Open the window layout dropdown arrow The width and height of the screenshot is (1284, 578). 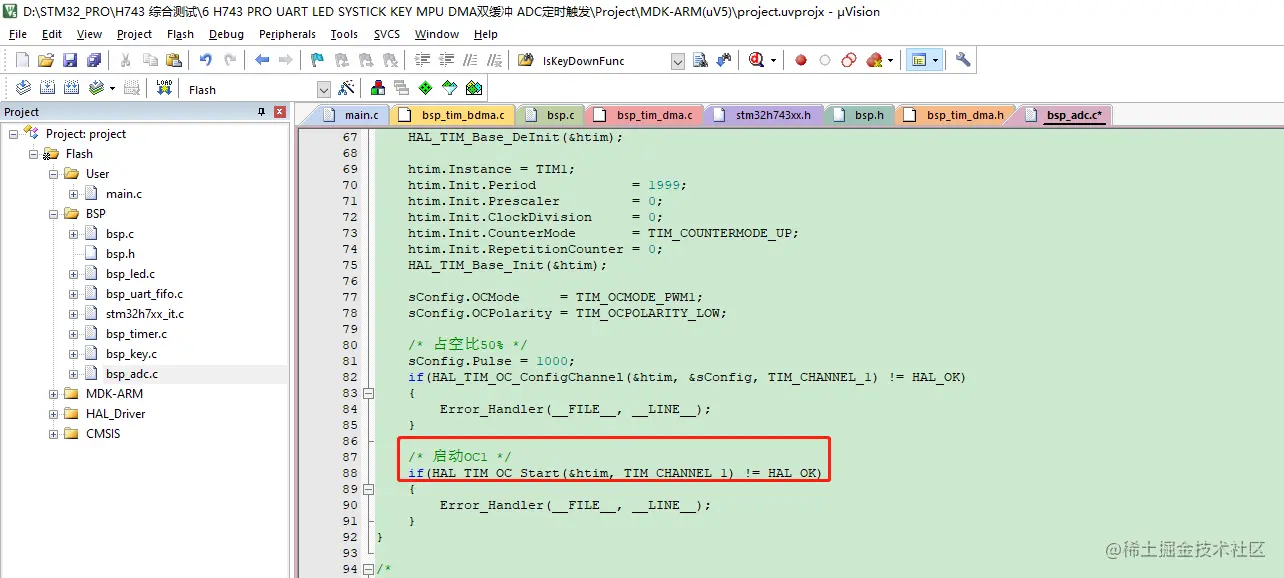coord(936,60)
